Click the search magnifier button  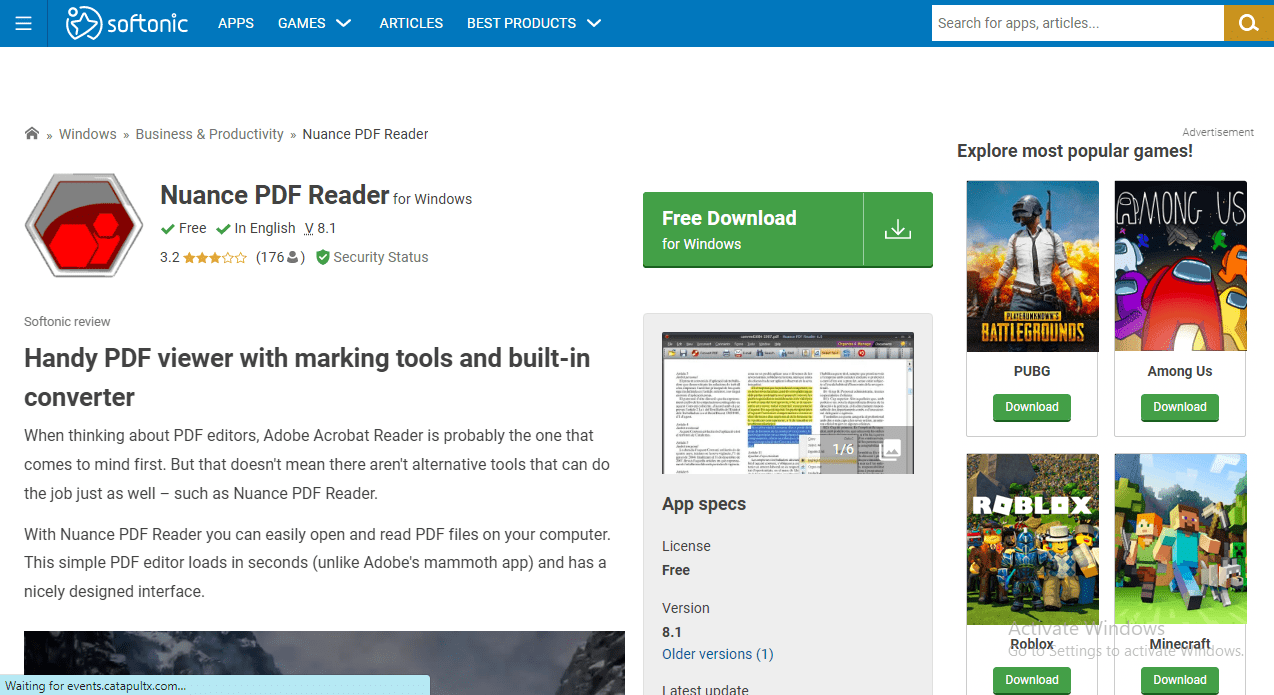click(x=1248, y=23)
